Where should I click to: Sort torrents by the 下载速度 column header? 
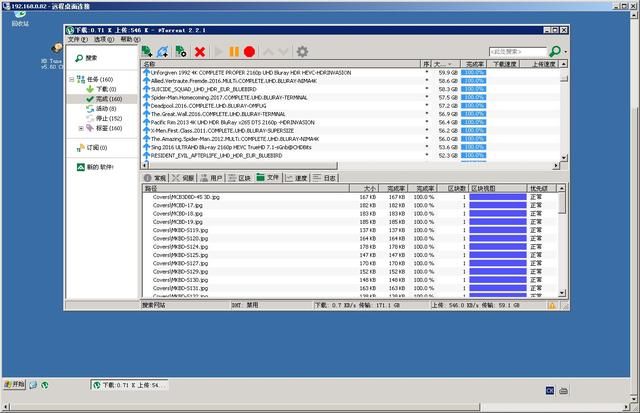(x=504, y=64)
